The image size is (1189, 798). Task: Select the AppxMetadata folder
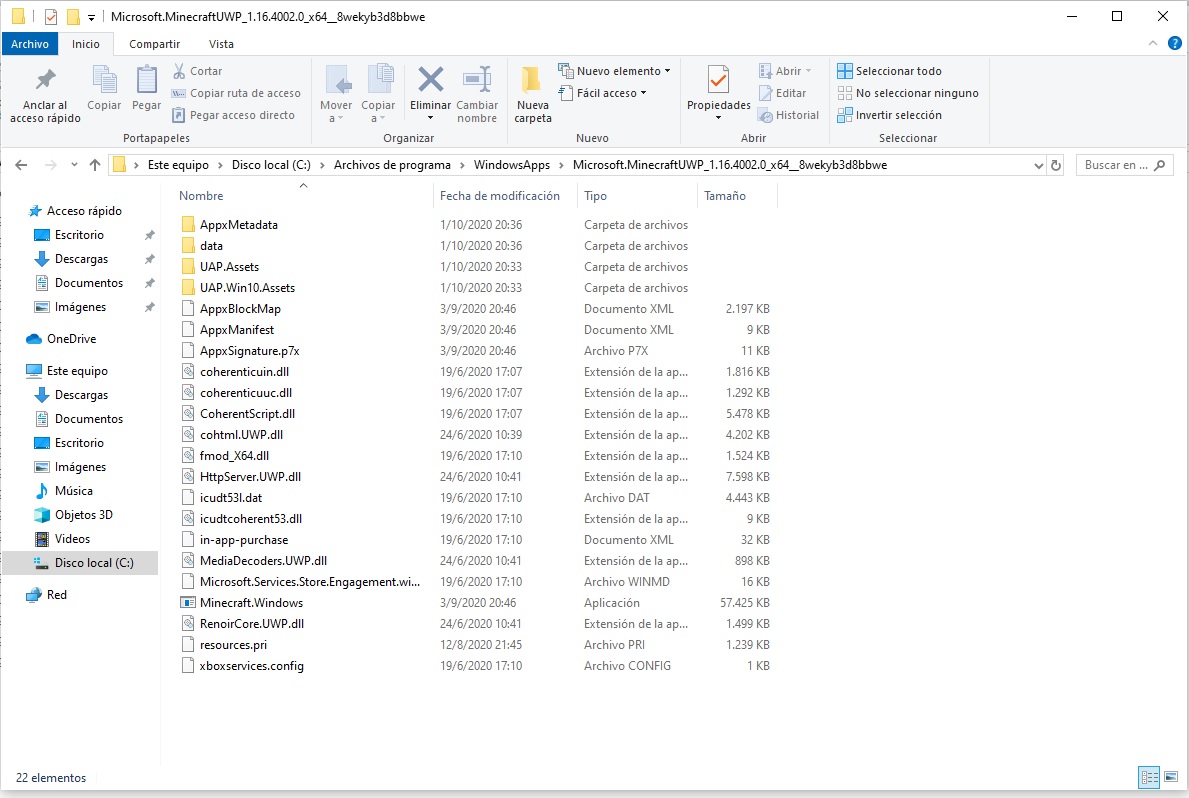point(238,225)
